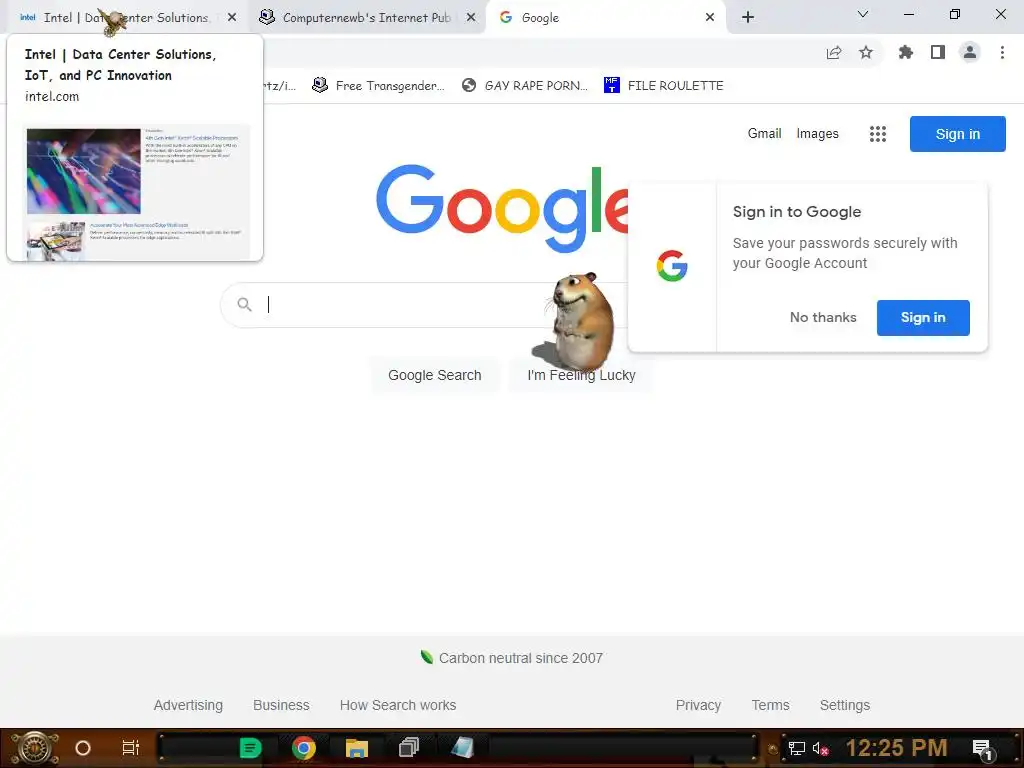Click the FILE ROULETTE bookmark favicon
The image size is (1024, 768).
pyautogui.click(x=611, y=85)
